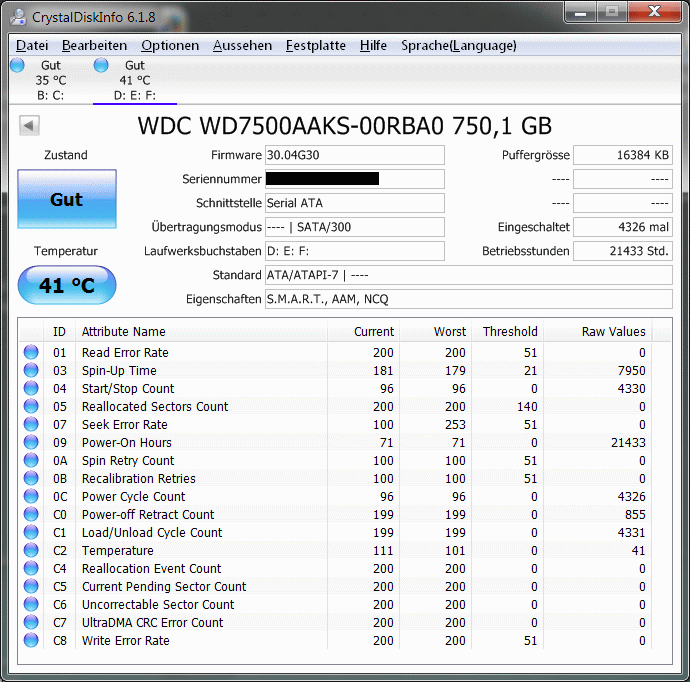Screen dimensions: 690x682
Task: Click the Eingeschaltet value 4326 mal
Action: point(623,227)
